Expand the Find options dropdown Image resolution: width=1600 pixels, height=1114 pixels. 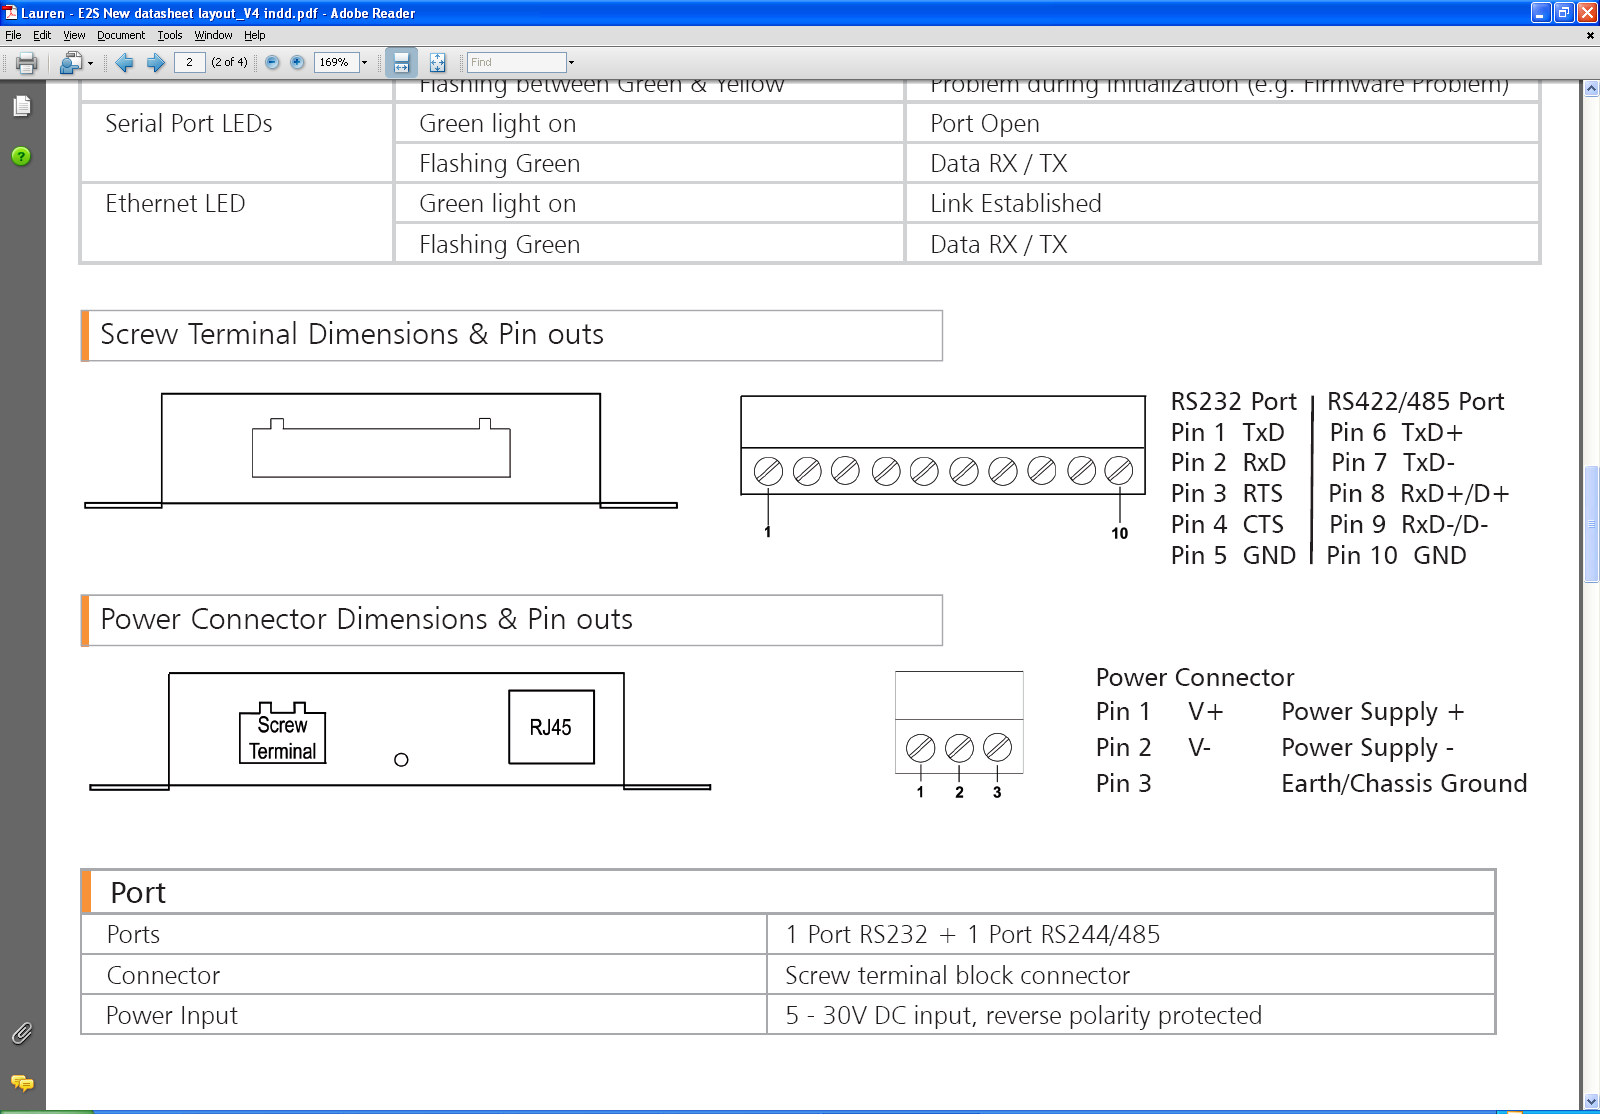tap(570, 62)
